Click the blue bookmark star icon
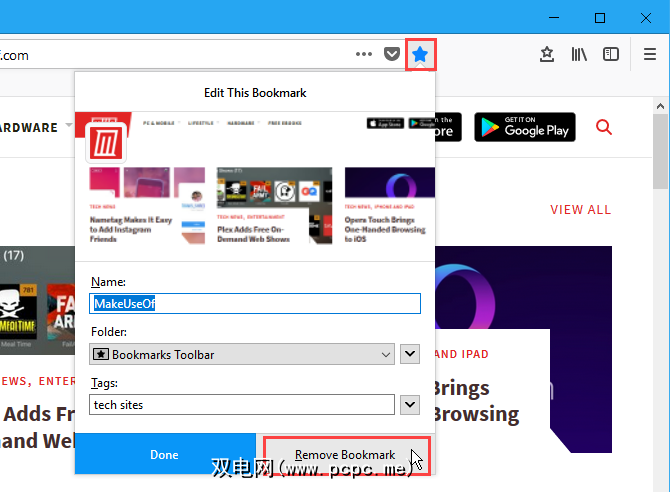670x492 pixels. 420,54
